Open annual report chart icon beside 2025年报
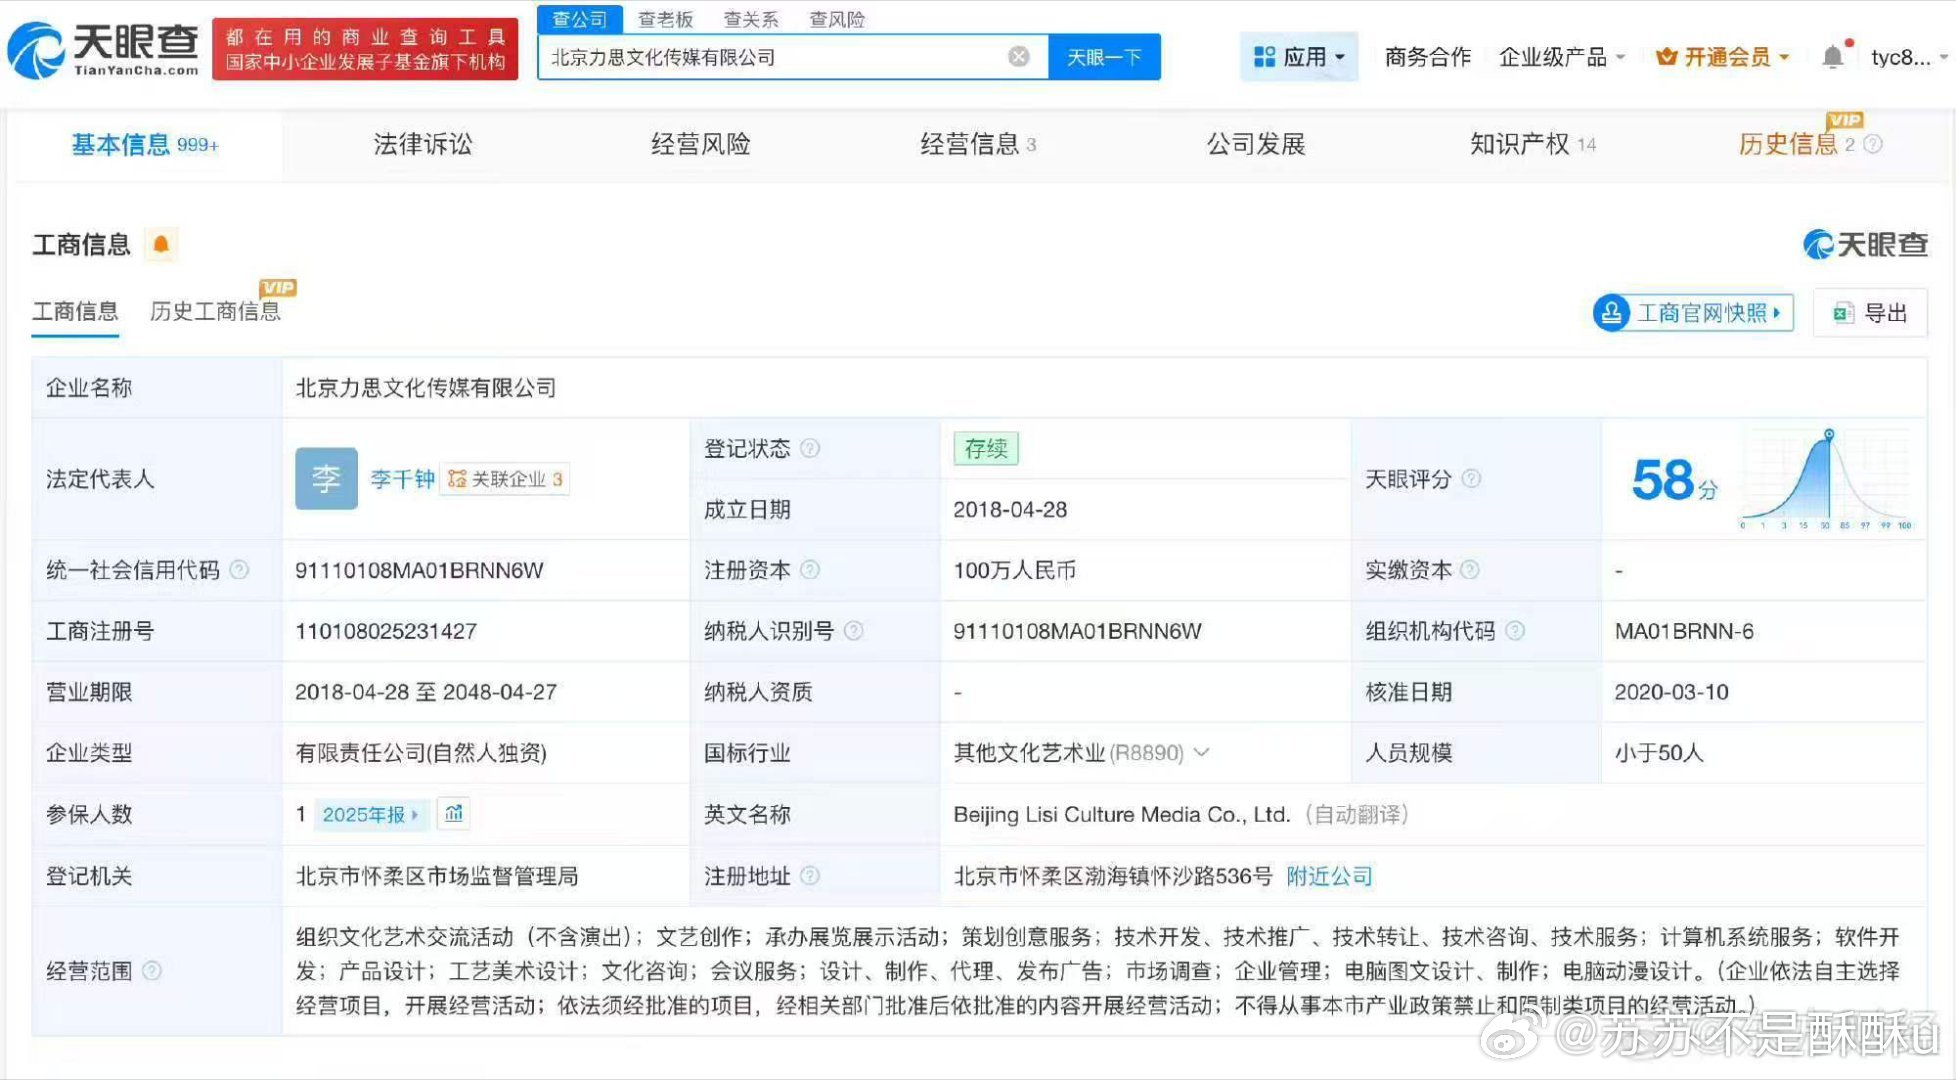Viewport: 1956px width, 1080px height. coord(453,814)
